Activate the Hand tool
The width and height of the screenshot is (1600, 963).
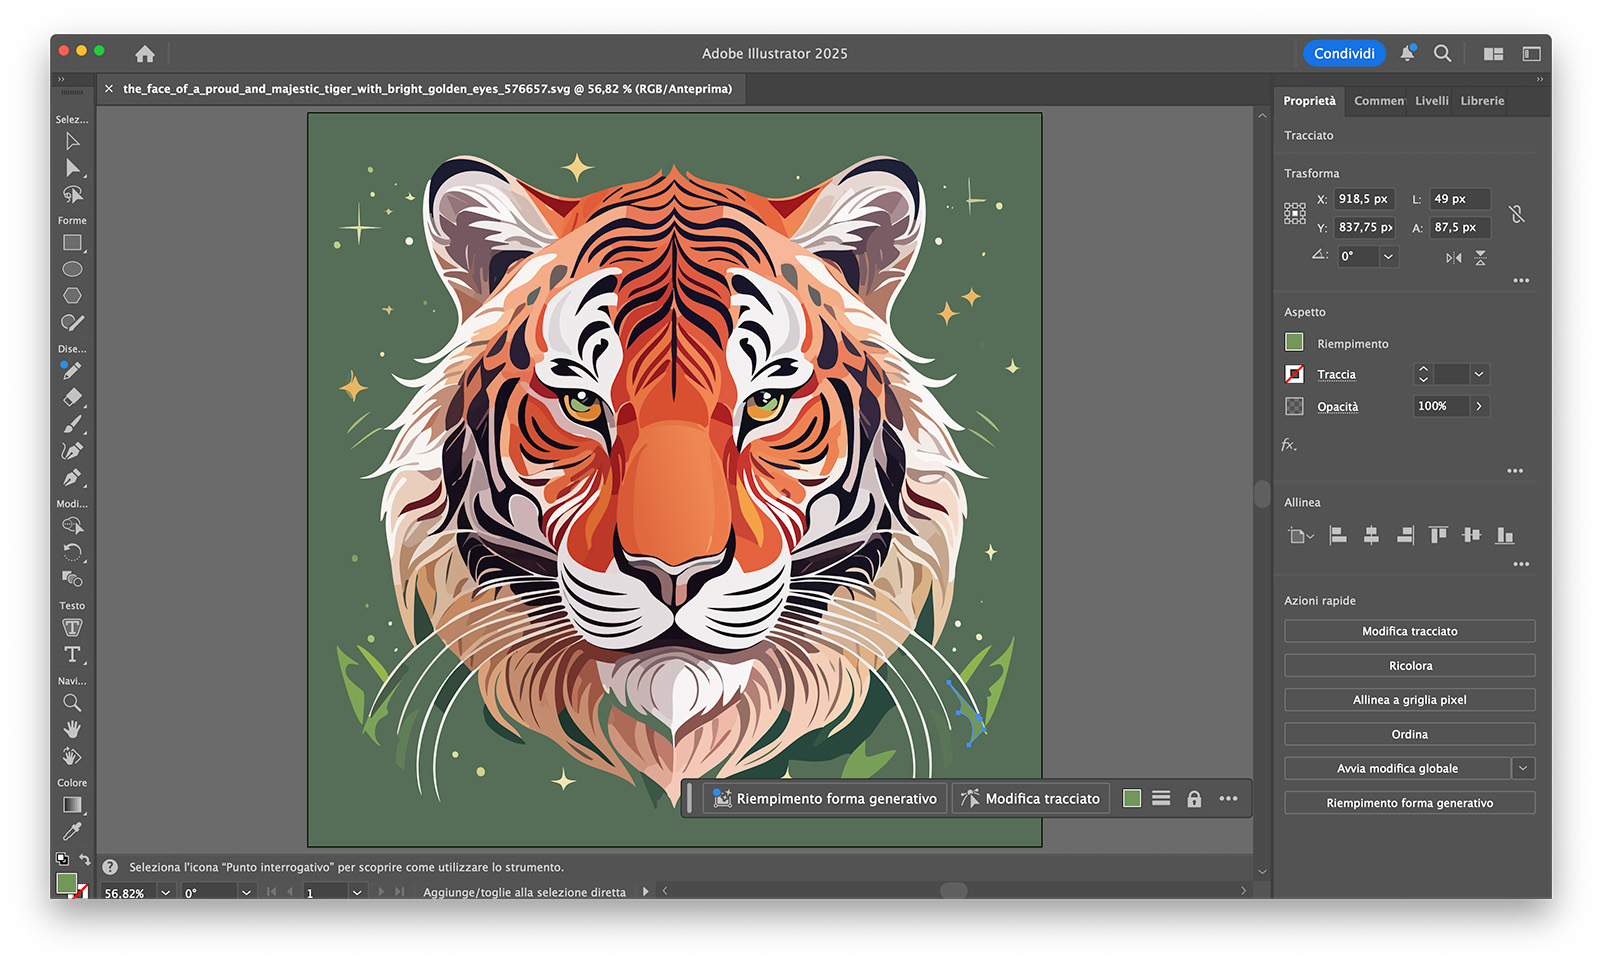73,729
